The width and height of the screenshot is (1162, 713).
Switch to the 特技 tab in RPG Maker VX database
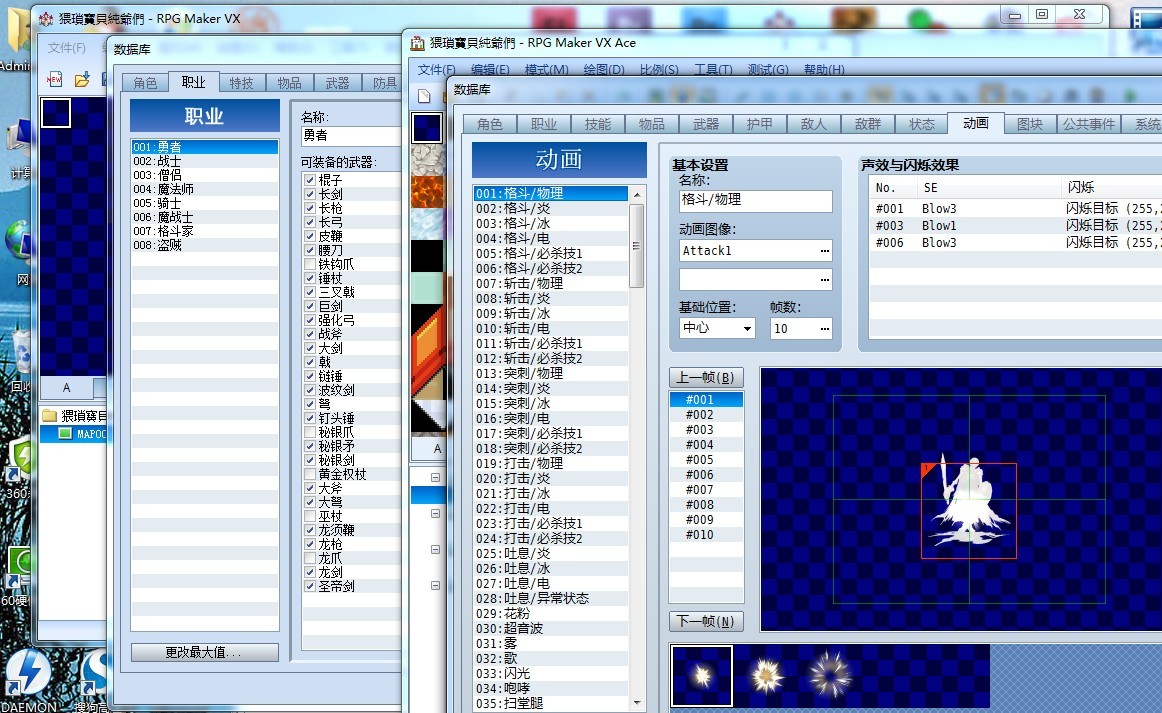[241, 83]
